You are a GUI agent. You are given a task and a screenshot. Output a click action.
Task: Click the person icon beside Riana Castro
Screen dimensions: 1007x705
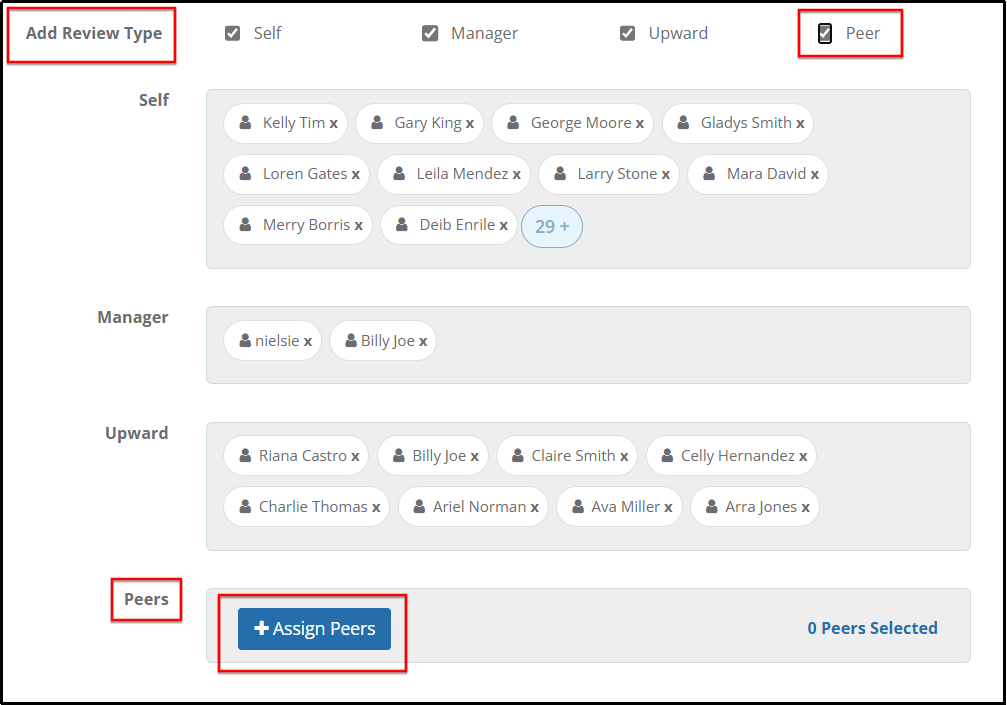pos(245,455)
